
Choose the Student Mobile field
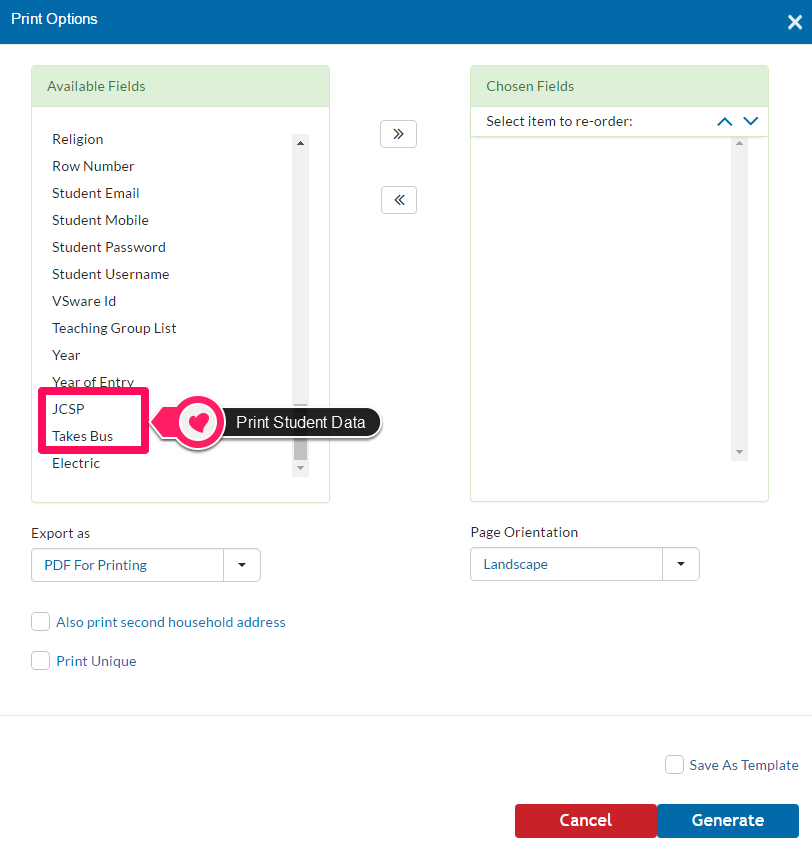pos(100,220)
